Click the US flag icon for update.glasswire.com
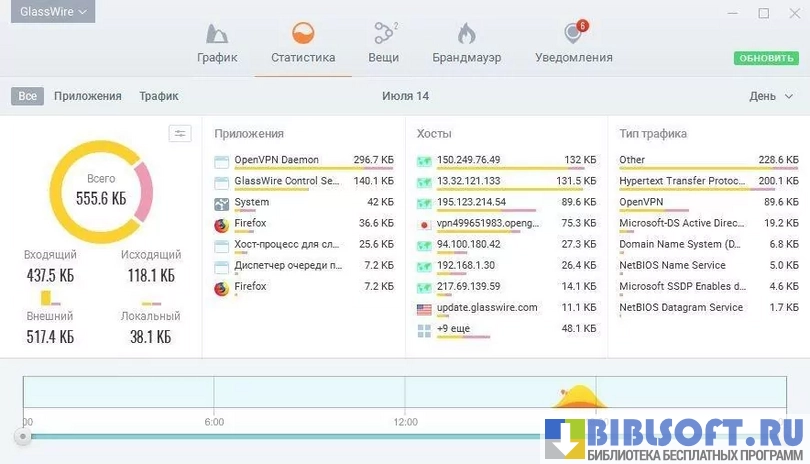The height and width of the screenshot is (464, 810). pyautogui.click(x=424, y=308)
